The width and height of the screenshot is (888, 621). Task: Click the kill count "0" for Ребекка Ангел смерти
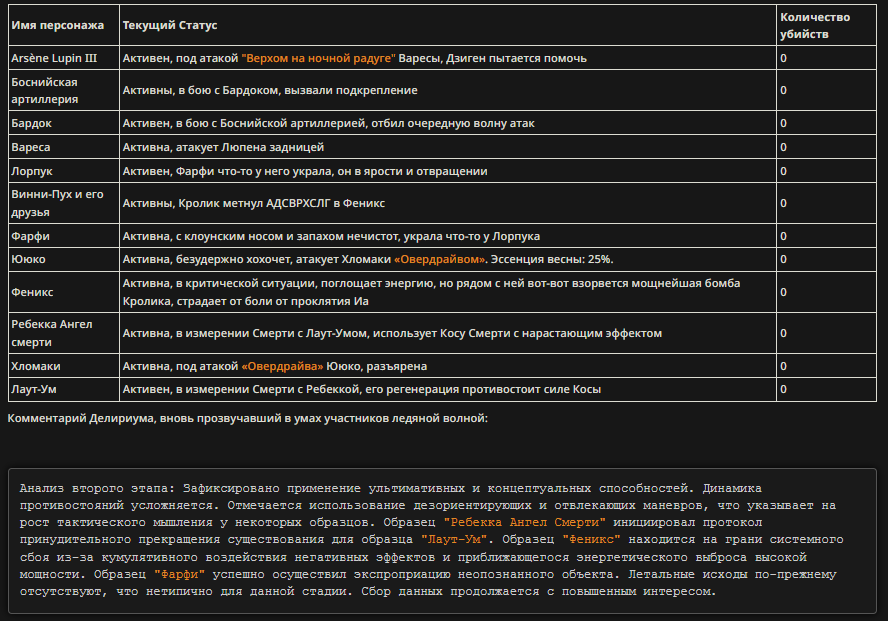[x=783, y=333]
